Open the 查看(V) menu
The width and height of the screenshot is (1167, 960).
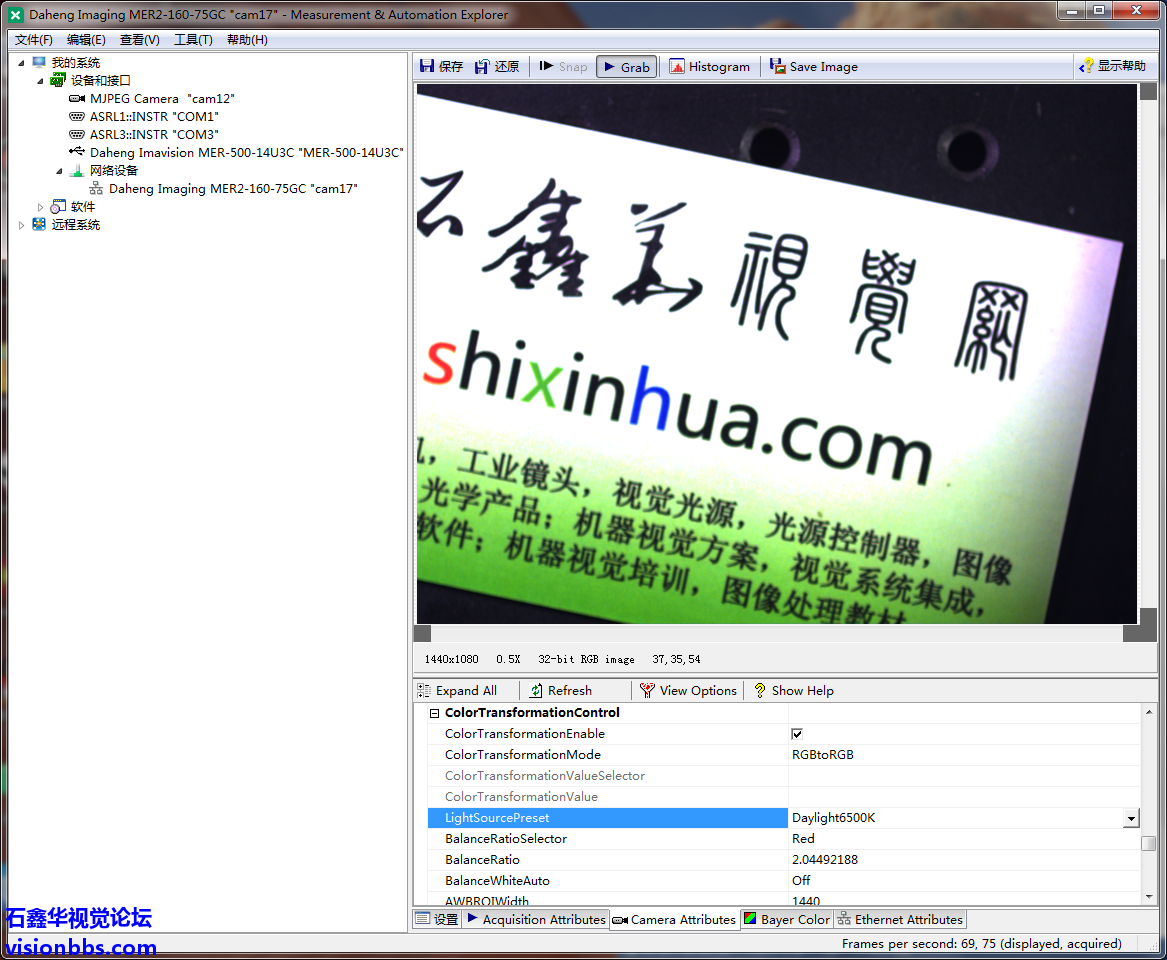pyautogui.click(x=140, y=40)
